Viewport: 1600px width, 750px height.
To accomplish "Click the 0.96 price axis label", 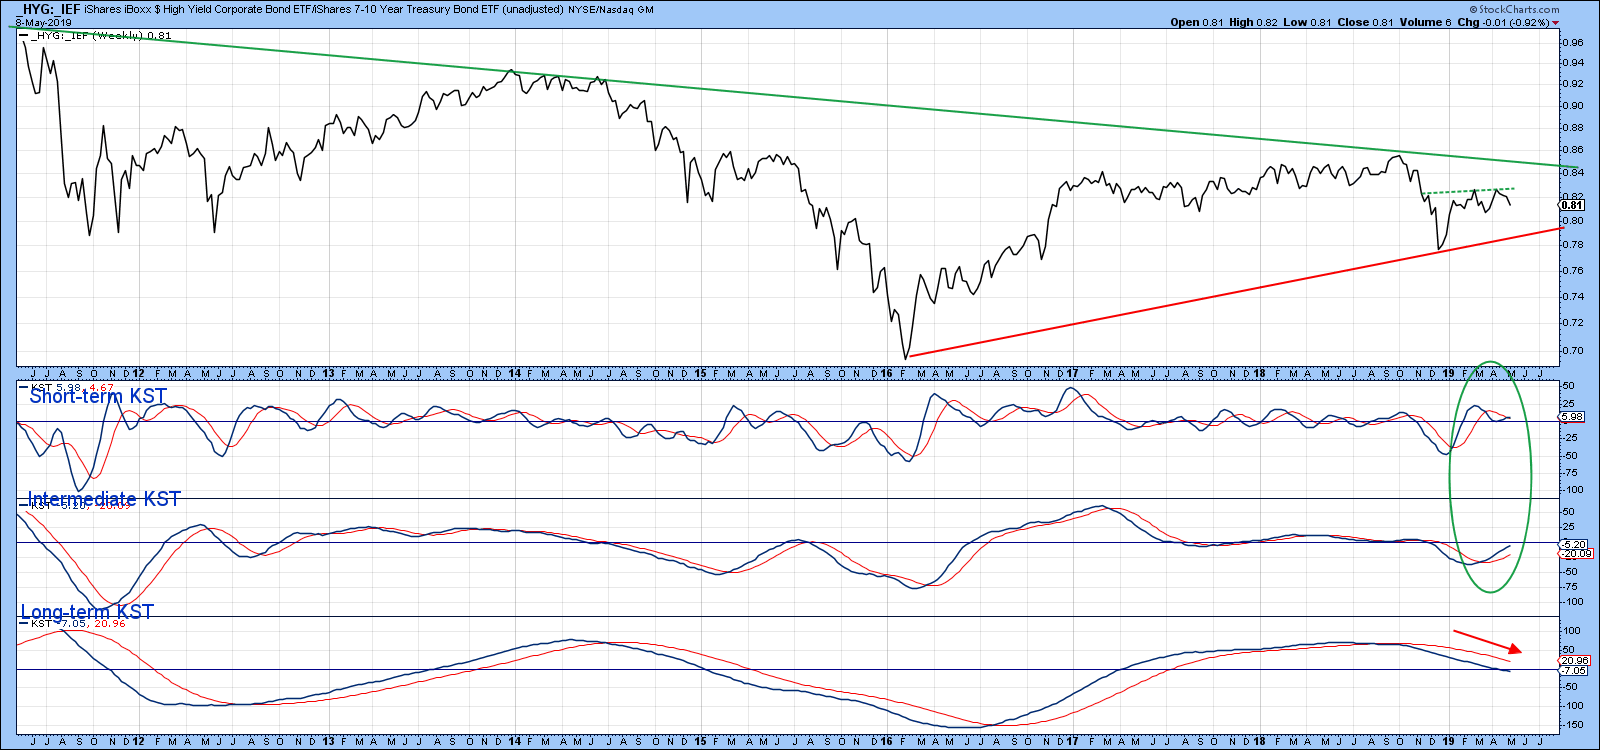I will click(1573, 43).
